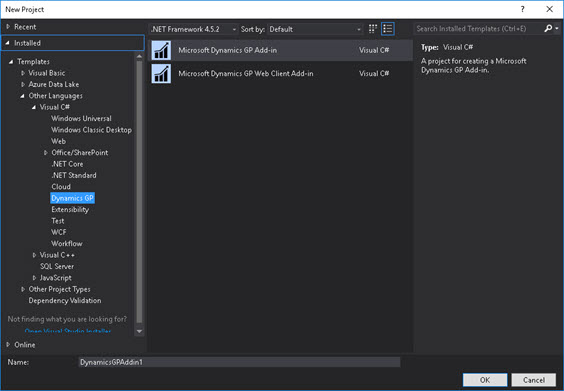Click the project Name input field
Screen dimensions: 564x391
pyautogui.click(x=239, y=362)
